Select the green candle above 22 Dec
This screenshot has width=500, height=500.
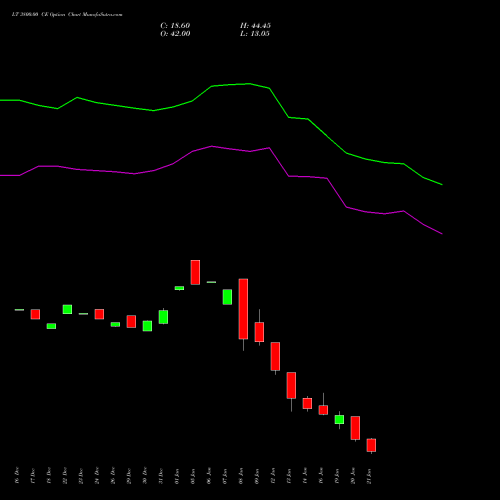(x=67, y=309)
